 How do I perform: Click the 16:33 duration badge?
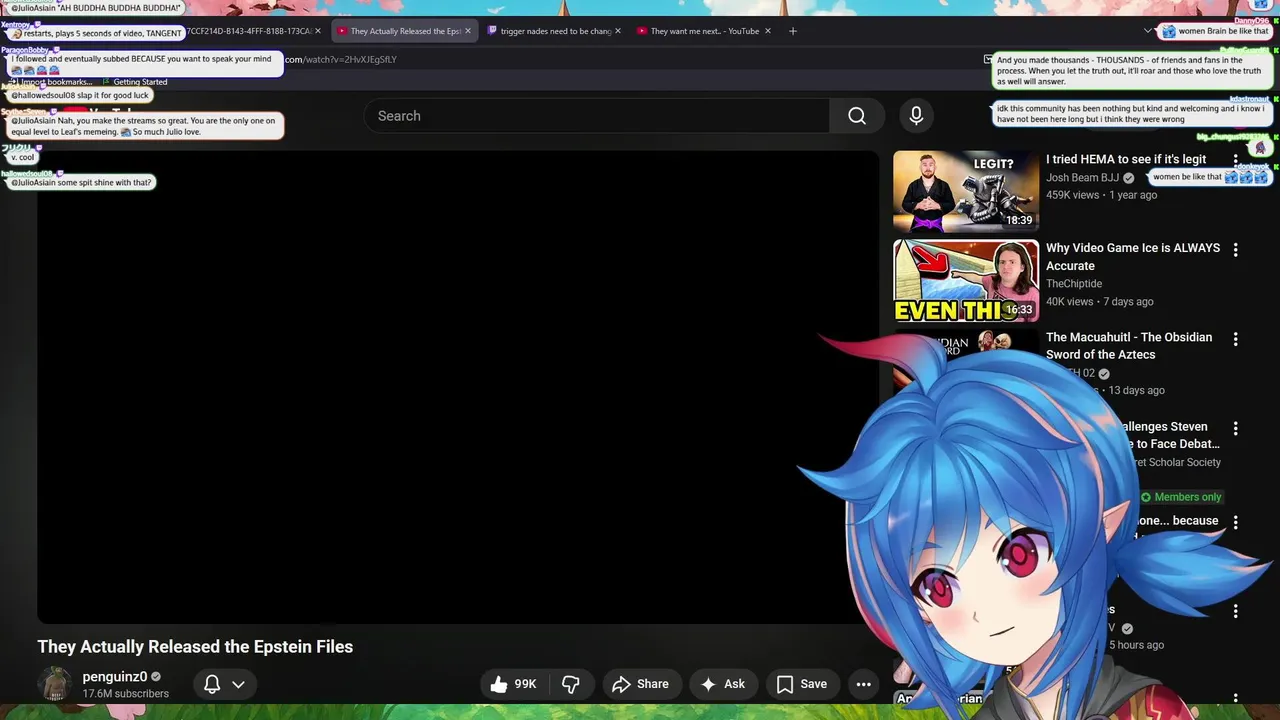pyautogui.click(x=1019, y=310)
